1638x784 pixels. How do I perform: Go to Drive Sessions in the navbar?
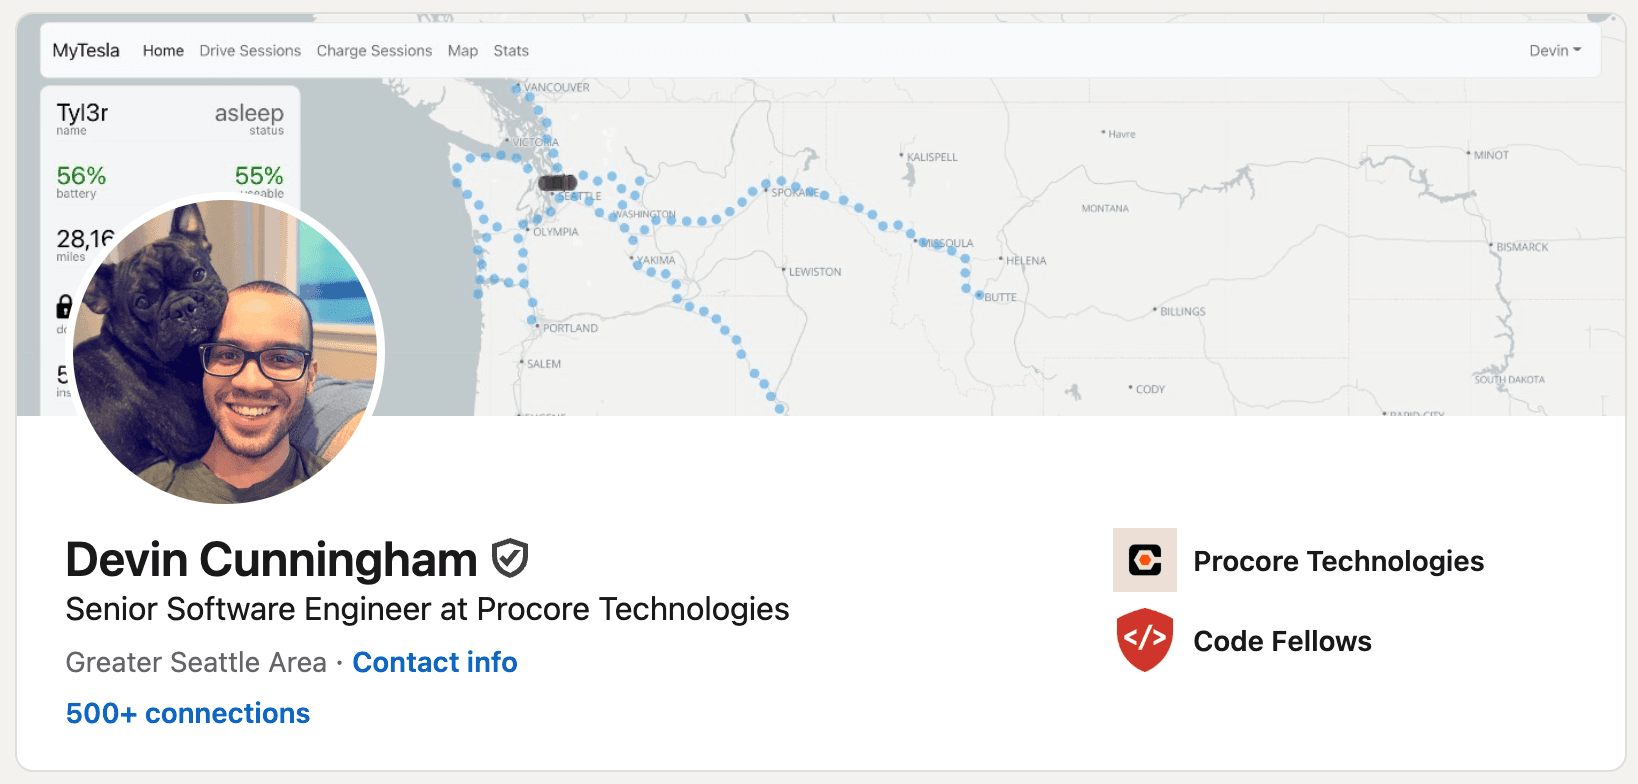(250, 51)
